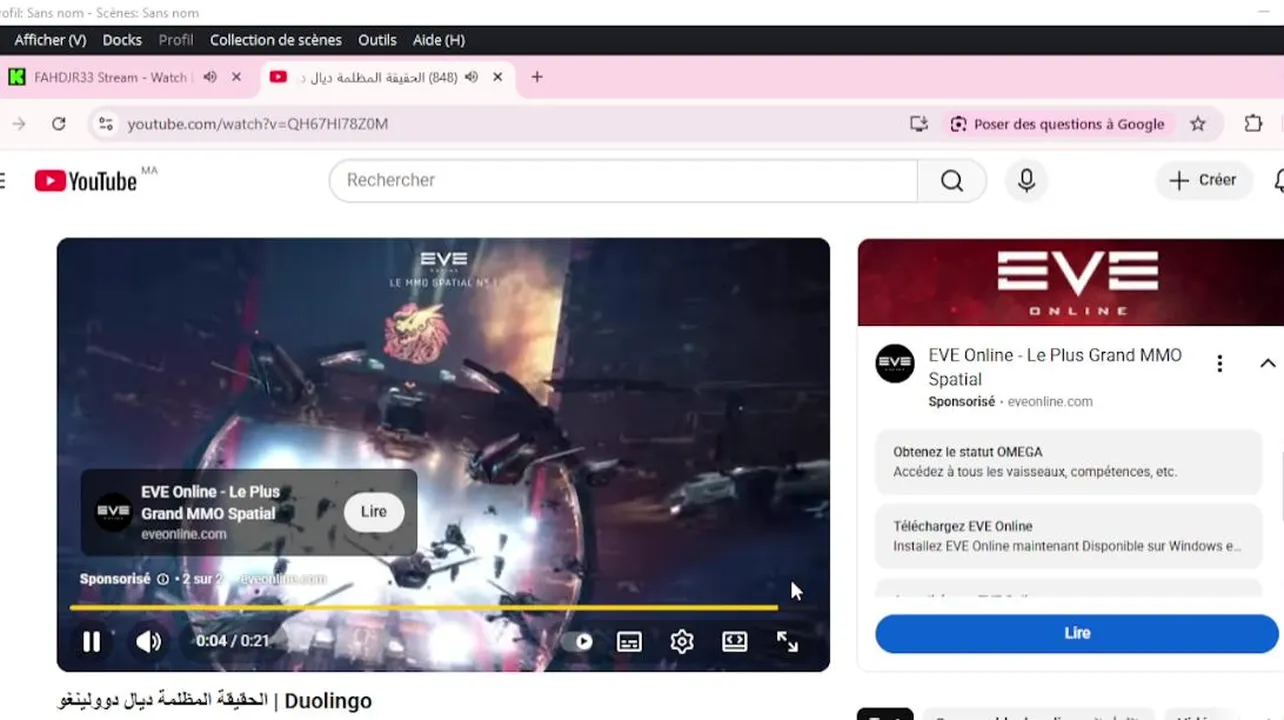Click EVE Online avatar in video overlay

pos(114,512)
